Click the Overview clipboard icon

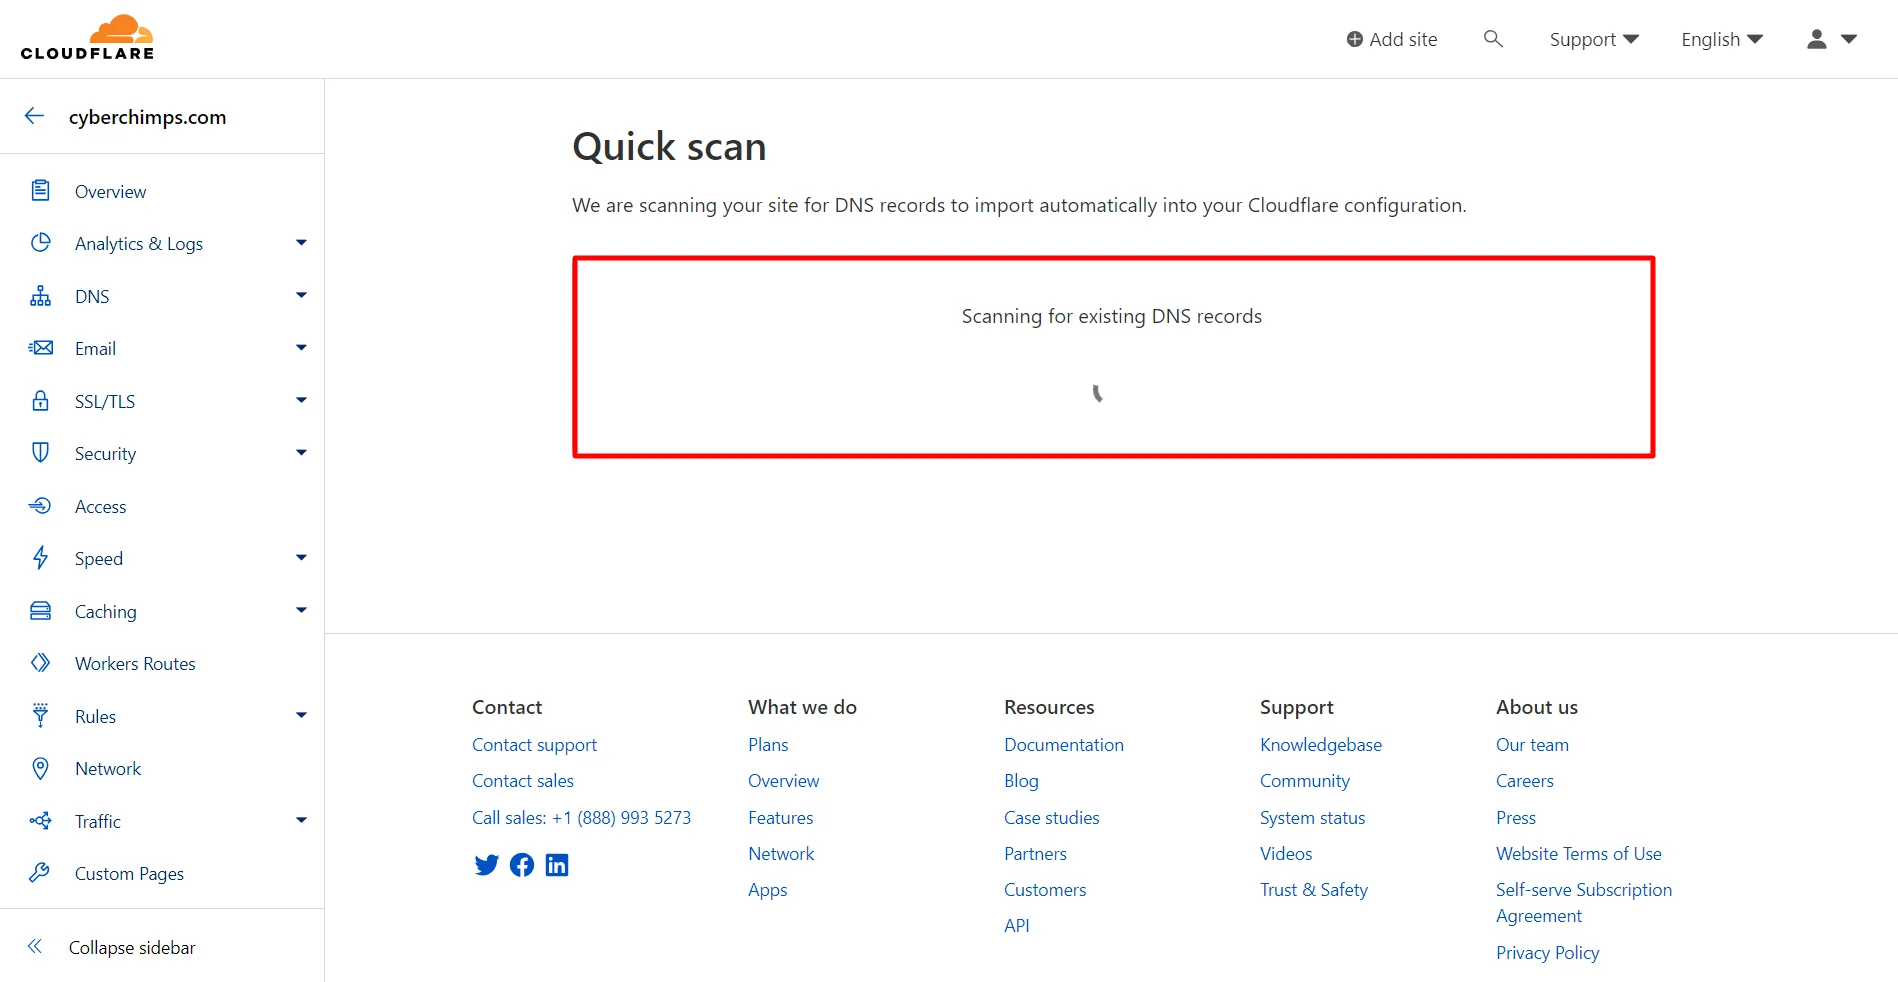40,190
